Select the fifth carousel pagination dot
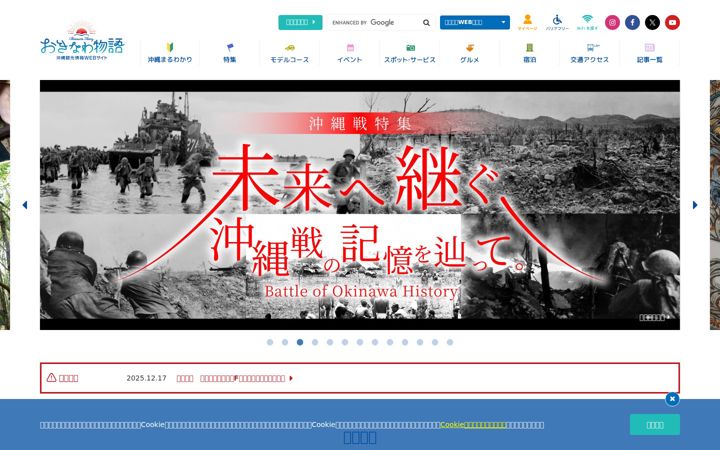 (330, 342)
